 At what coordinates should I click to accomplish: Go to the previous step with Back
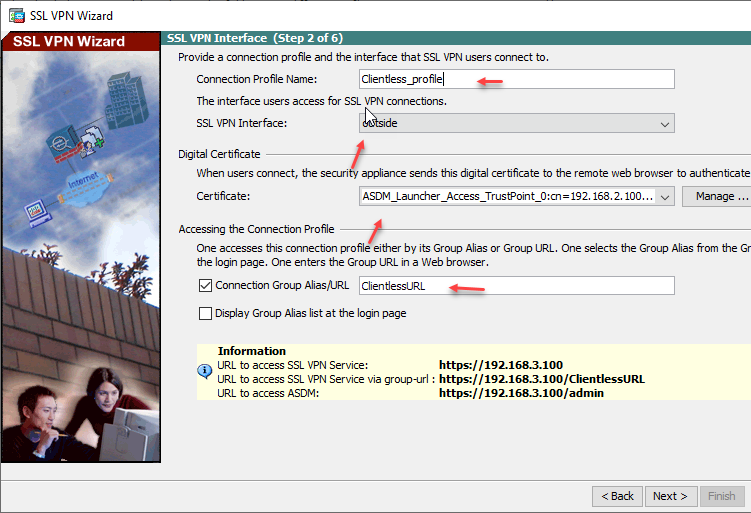pos(617,496)
